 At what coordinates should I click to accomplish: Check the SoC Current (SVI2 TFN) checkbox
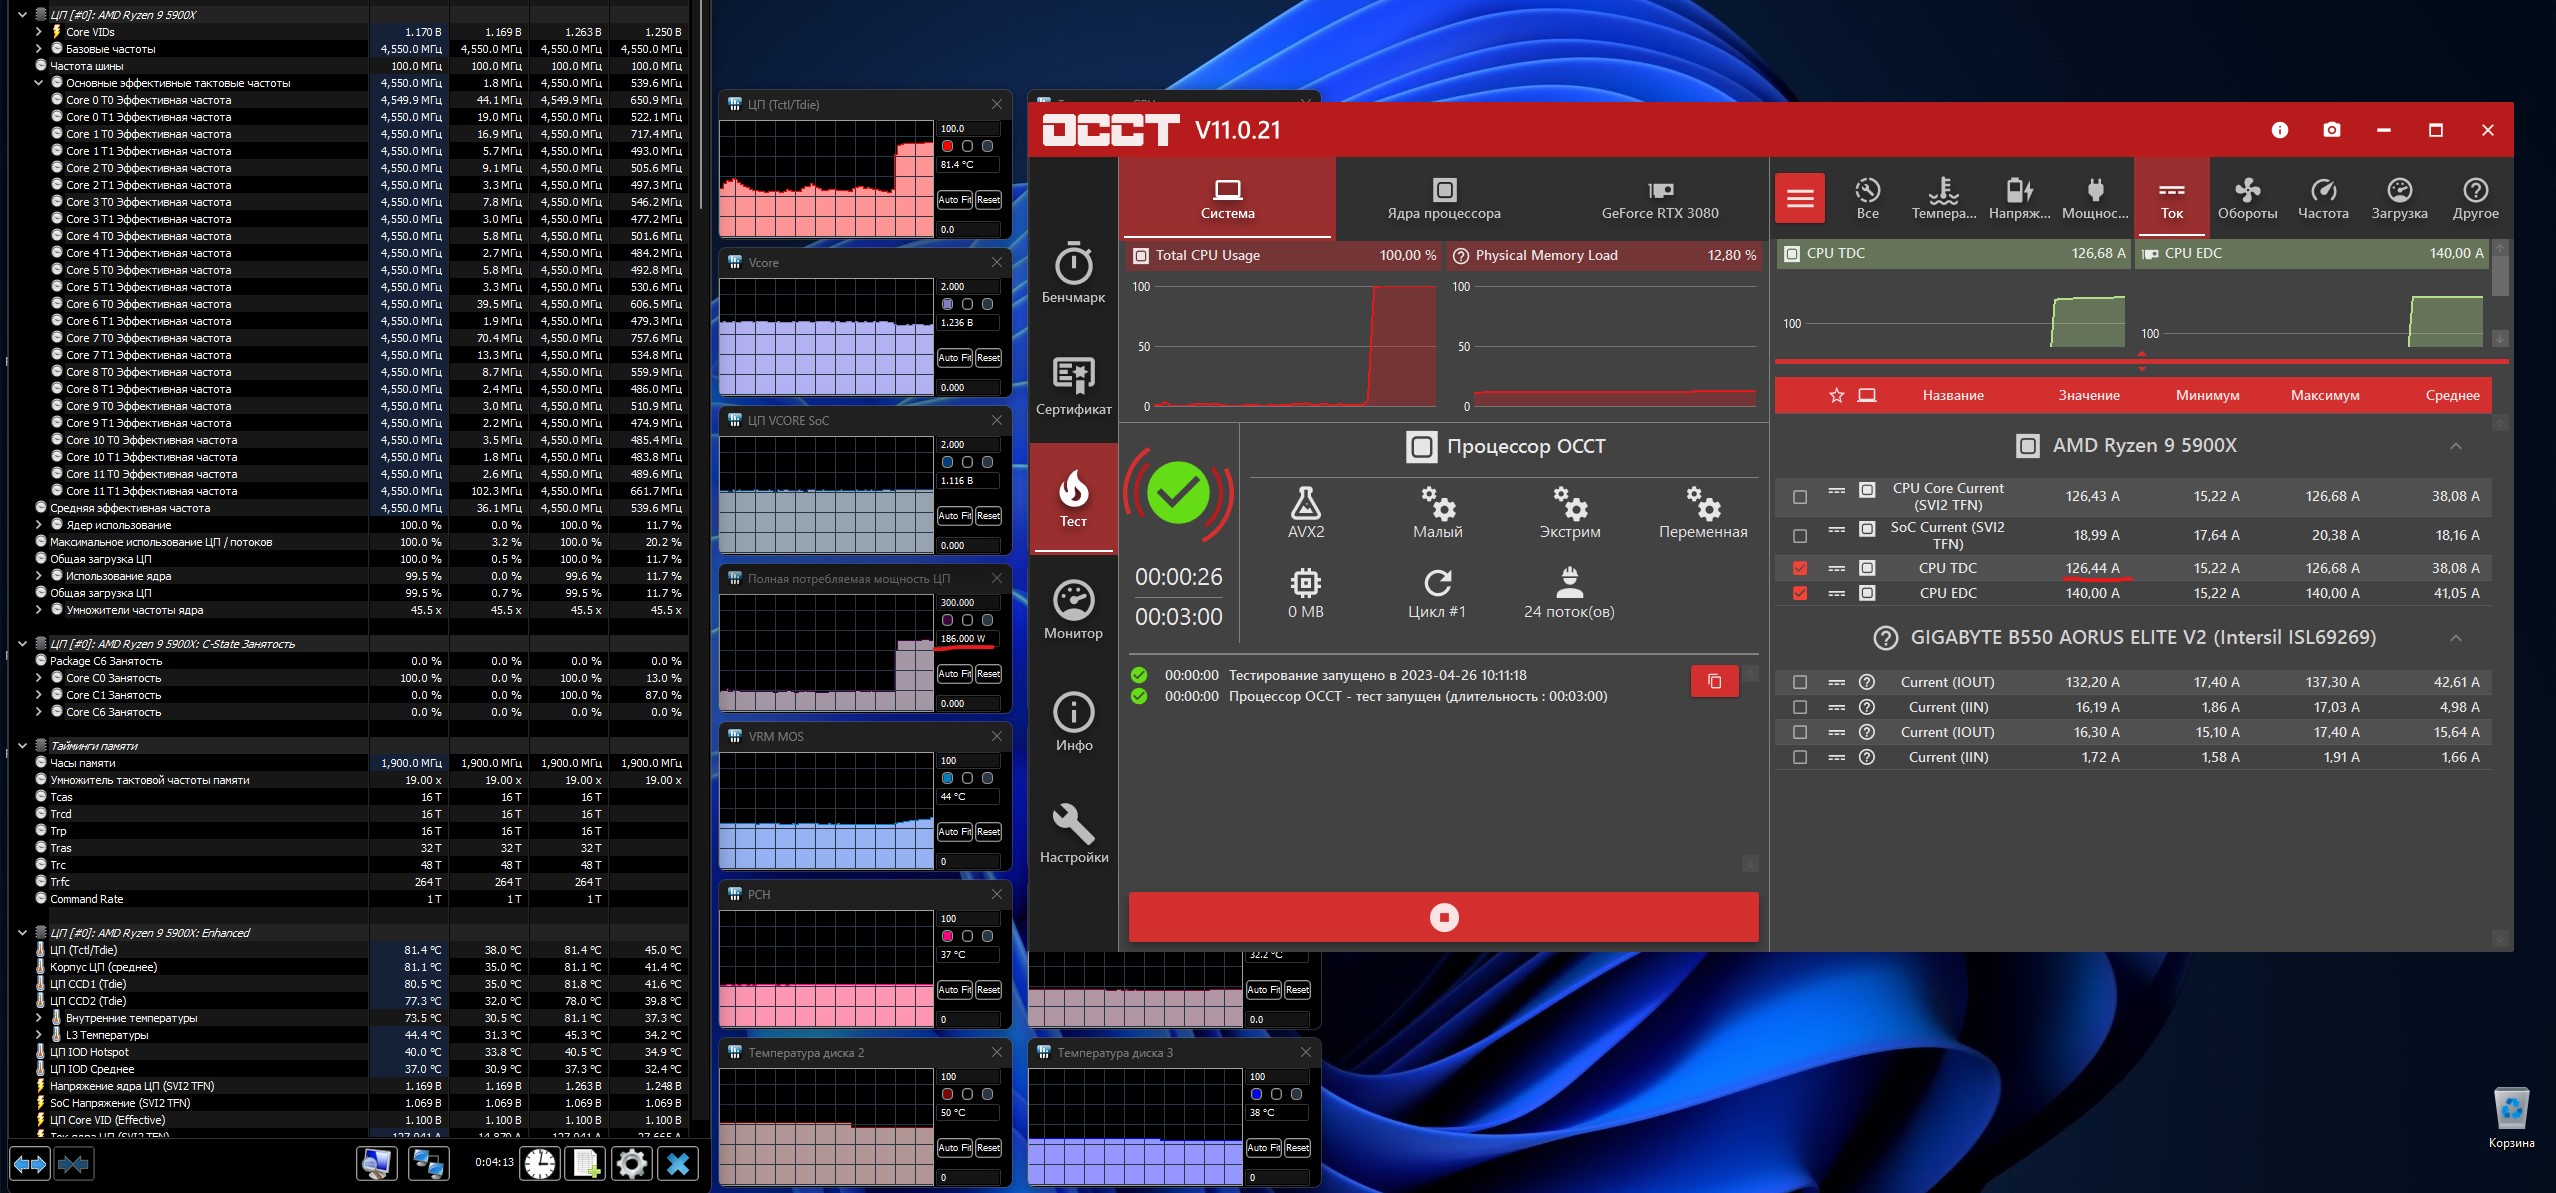click(x=1800, y=536)
